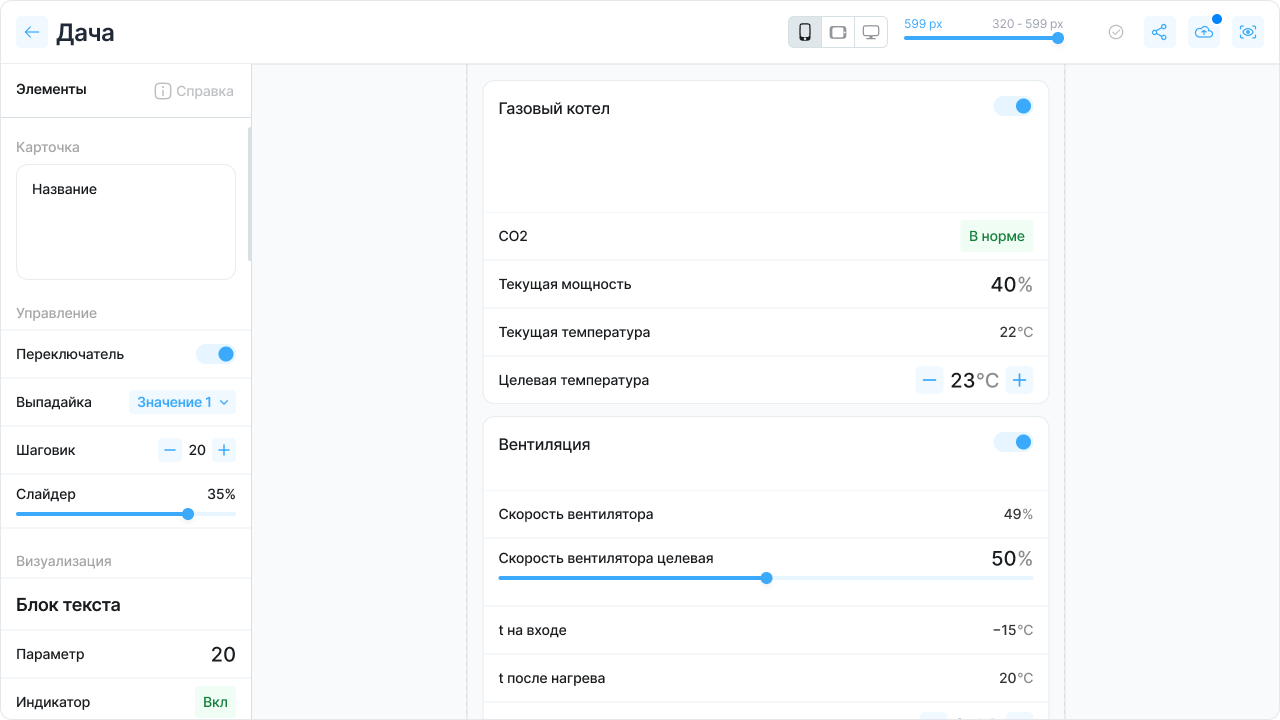
Task: Click the Шаговик minus button
Action: click(170, 450)
